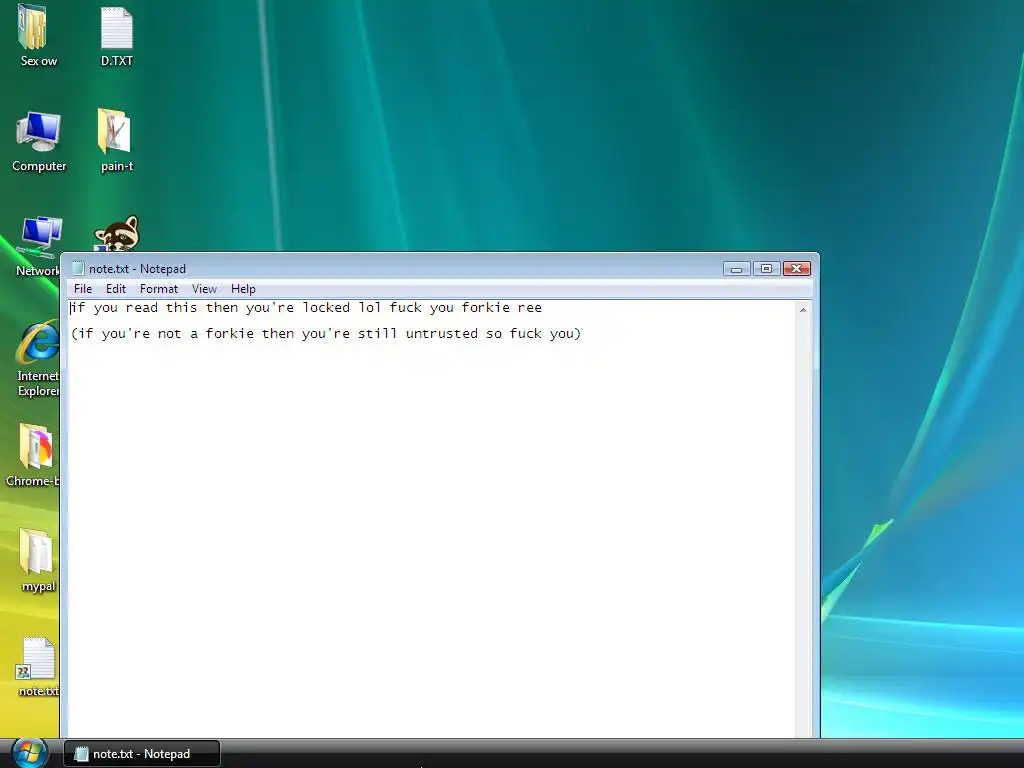
Task: Open the mypal folder icon
Action: tap(38, 560)
